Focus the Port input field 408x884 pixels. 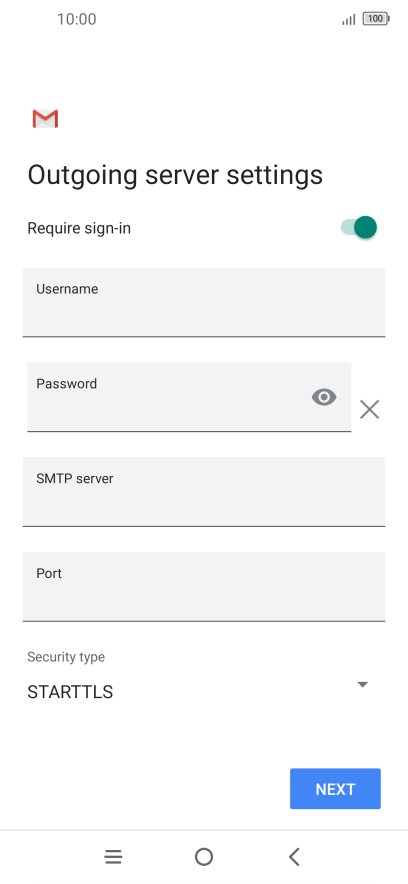click(204, 586)
